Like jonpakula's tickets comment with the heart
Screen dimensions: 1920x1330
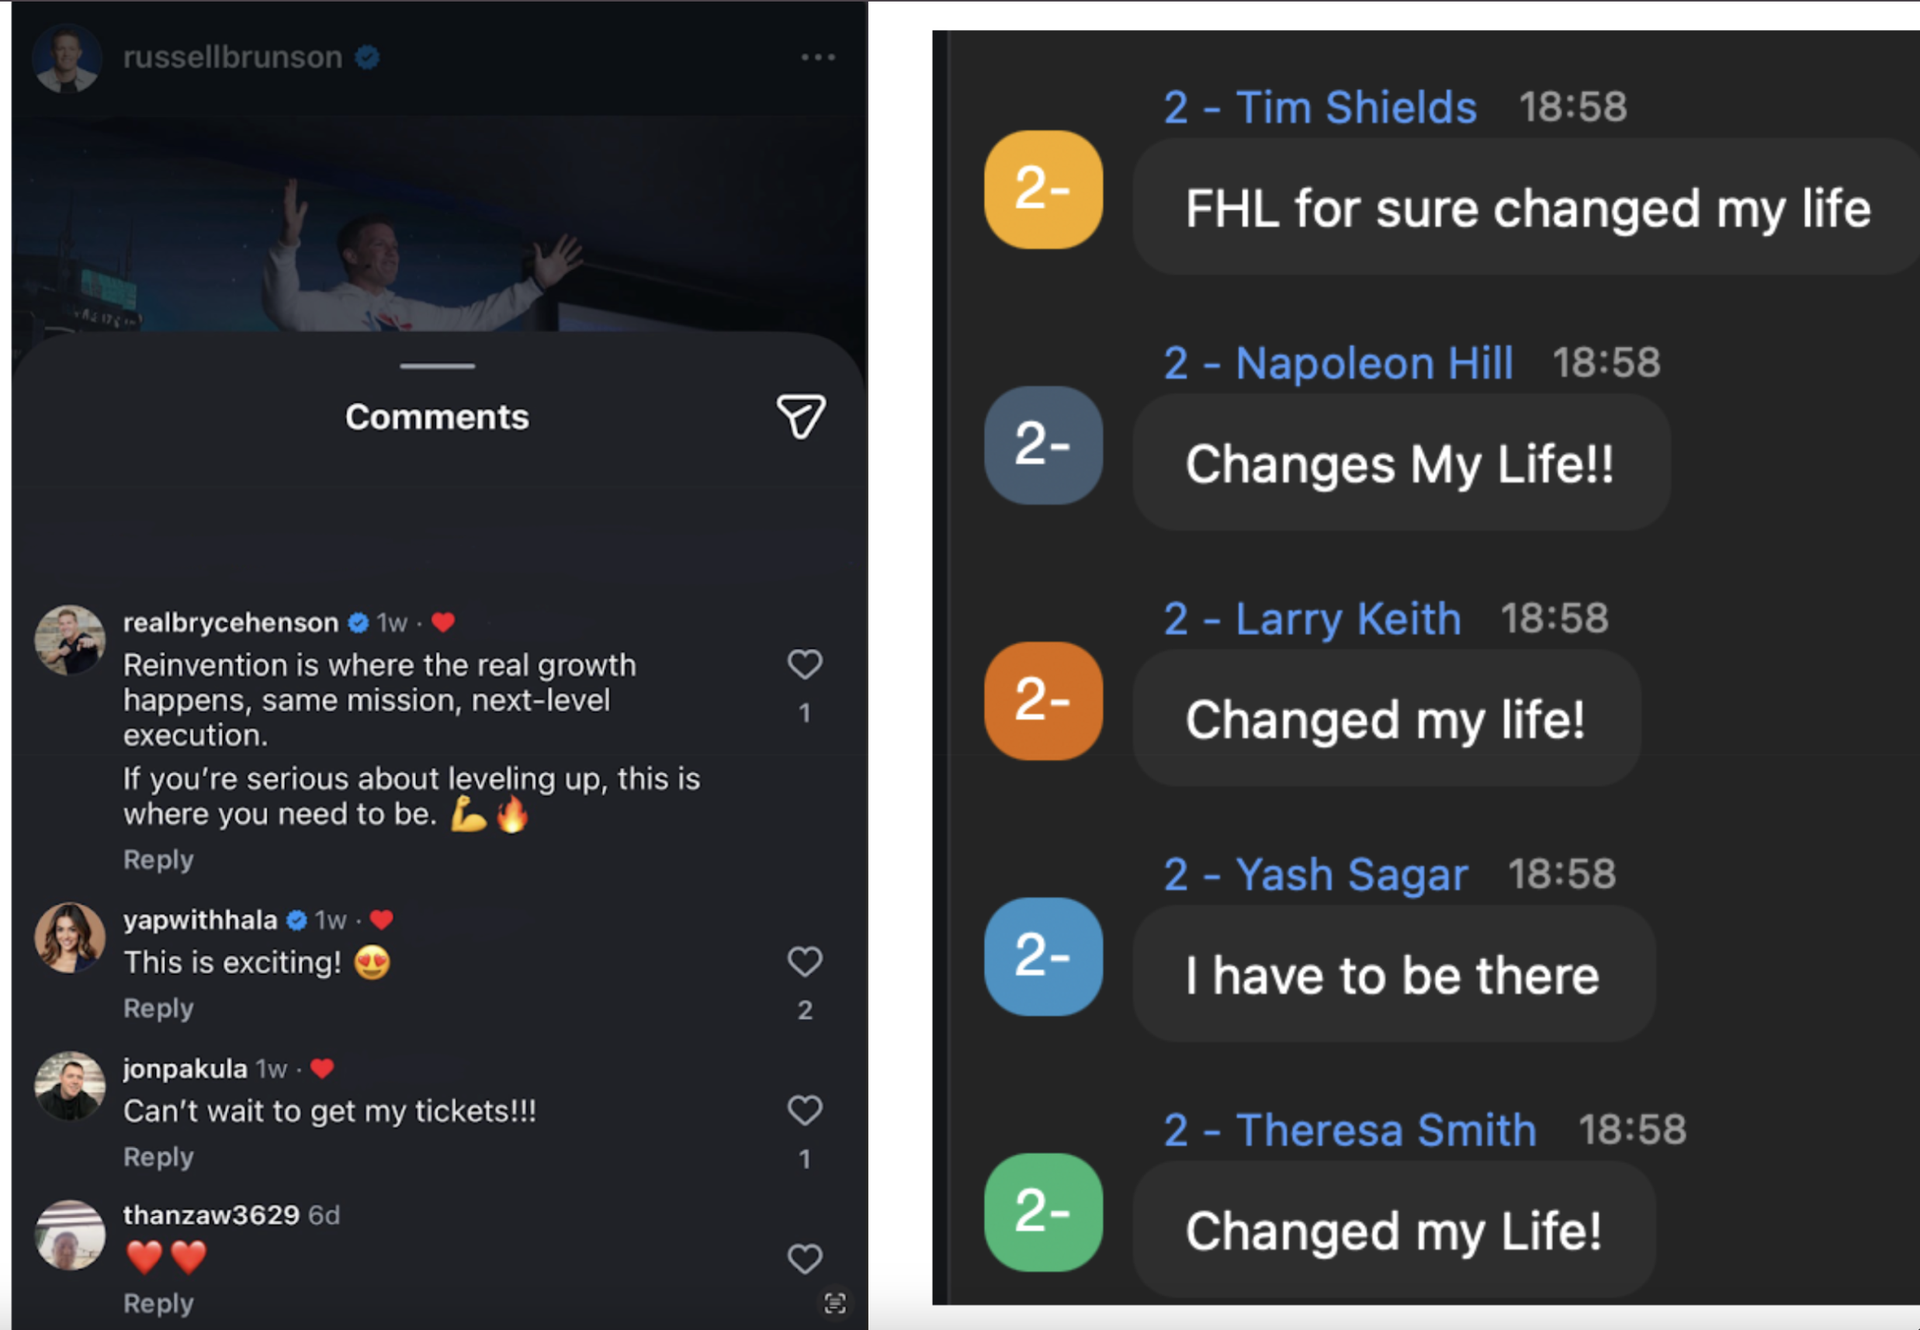(x=804, y=1110)
